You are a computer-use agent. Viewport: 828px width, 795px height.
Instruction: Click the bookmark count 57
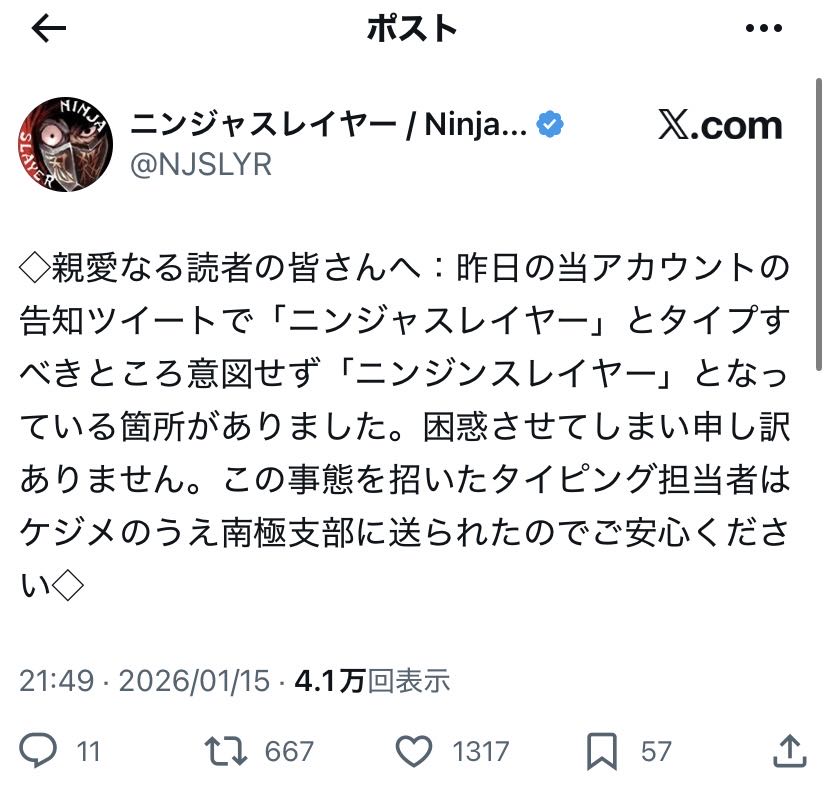coord(655,751)
